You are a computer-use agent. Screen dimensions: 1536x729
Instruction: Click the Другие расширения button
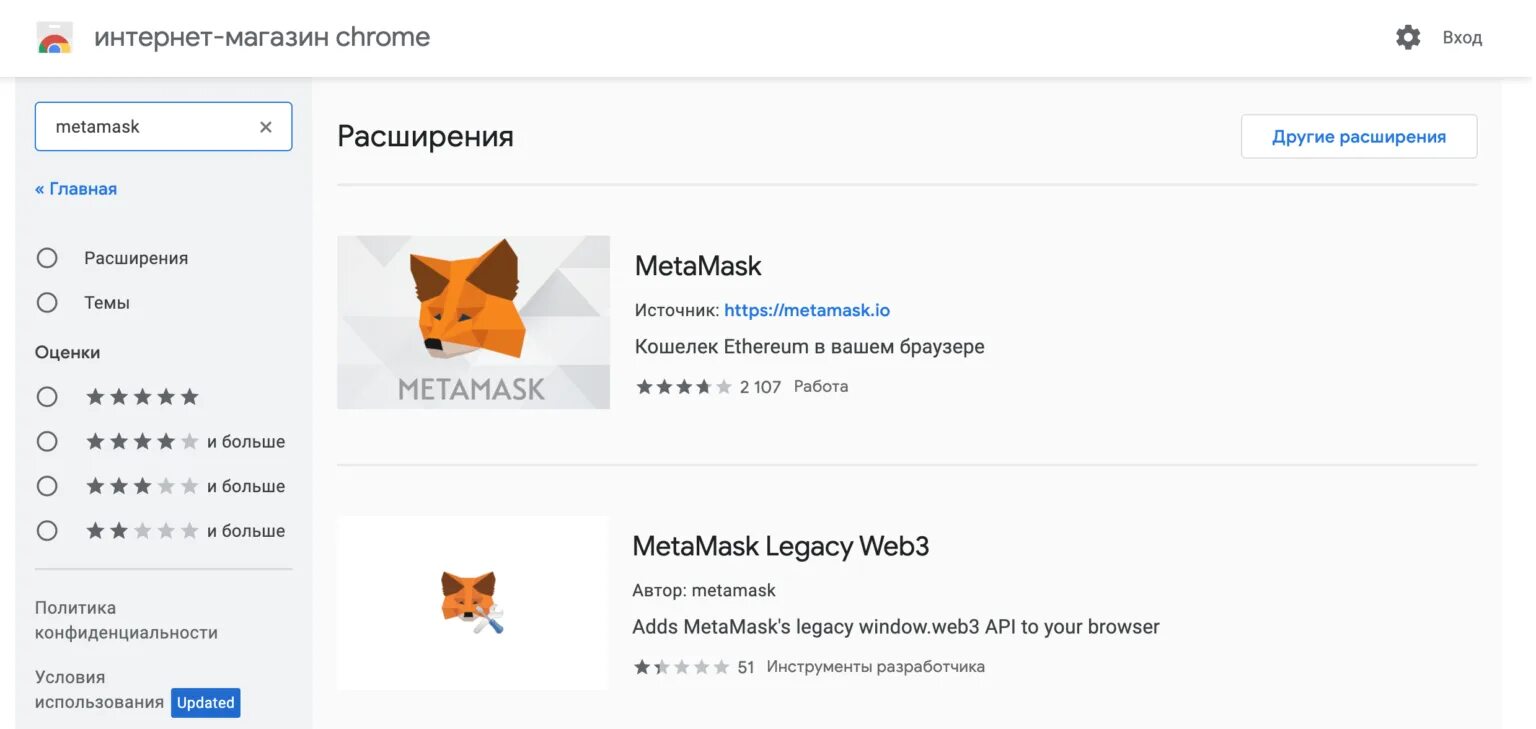tap(1358, 137)
